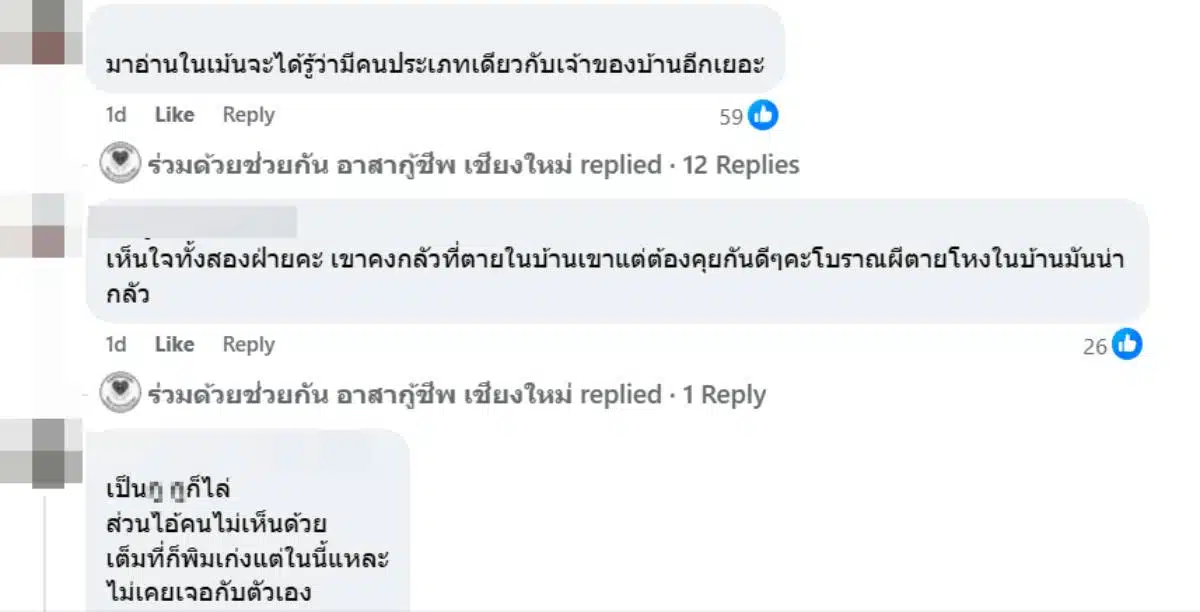This screenshot has width=1200, height=612.
Task: Like the comment that has 26 reactions
Action: pos(174,345)
